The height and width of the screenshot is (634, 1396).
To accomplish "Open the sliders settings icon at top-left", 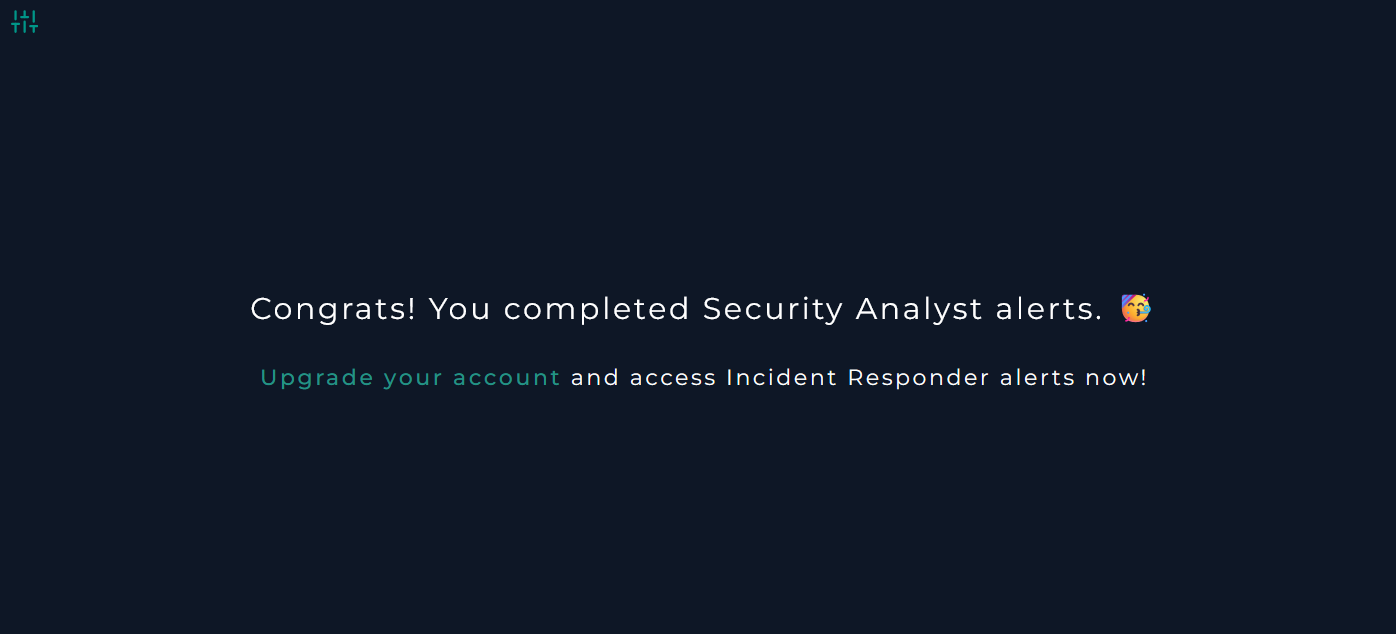I will coord(24,21).
